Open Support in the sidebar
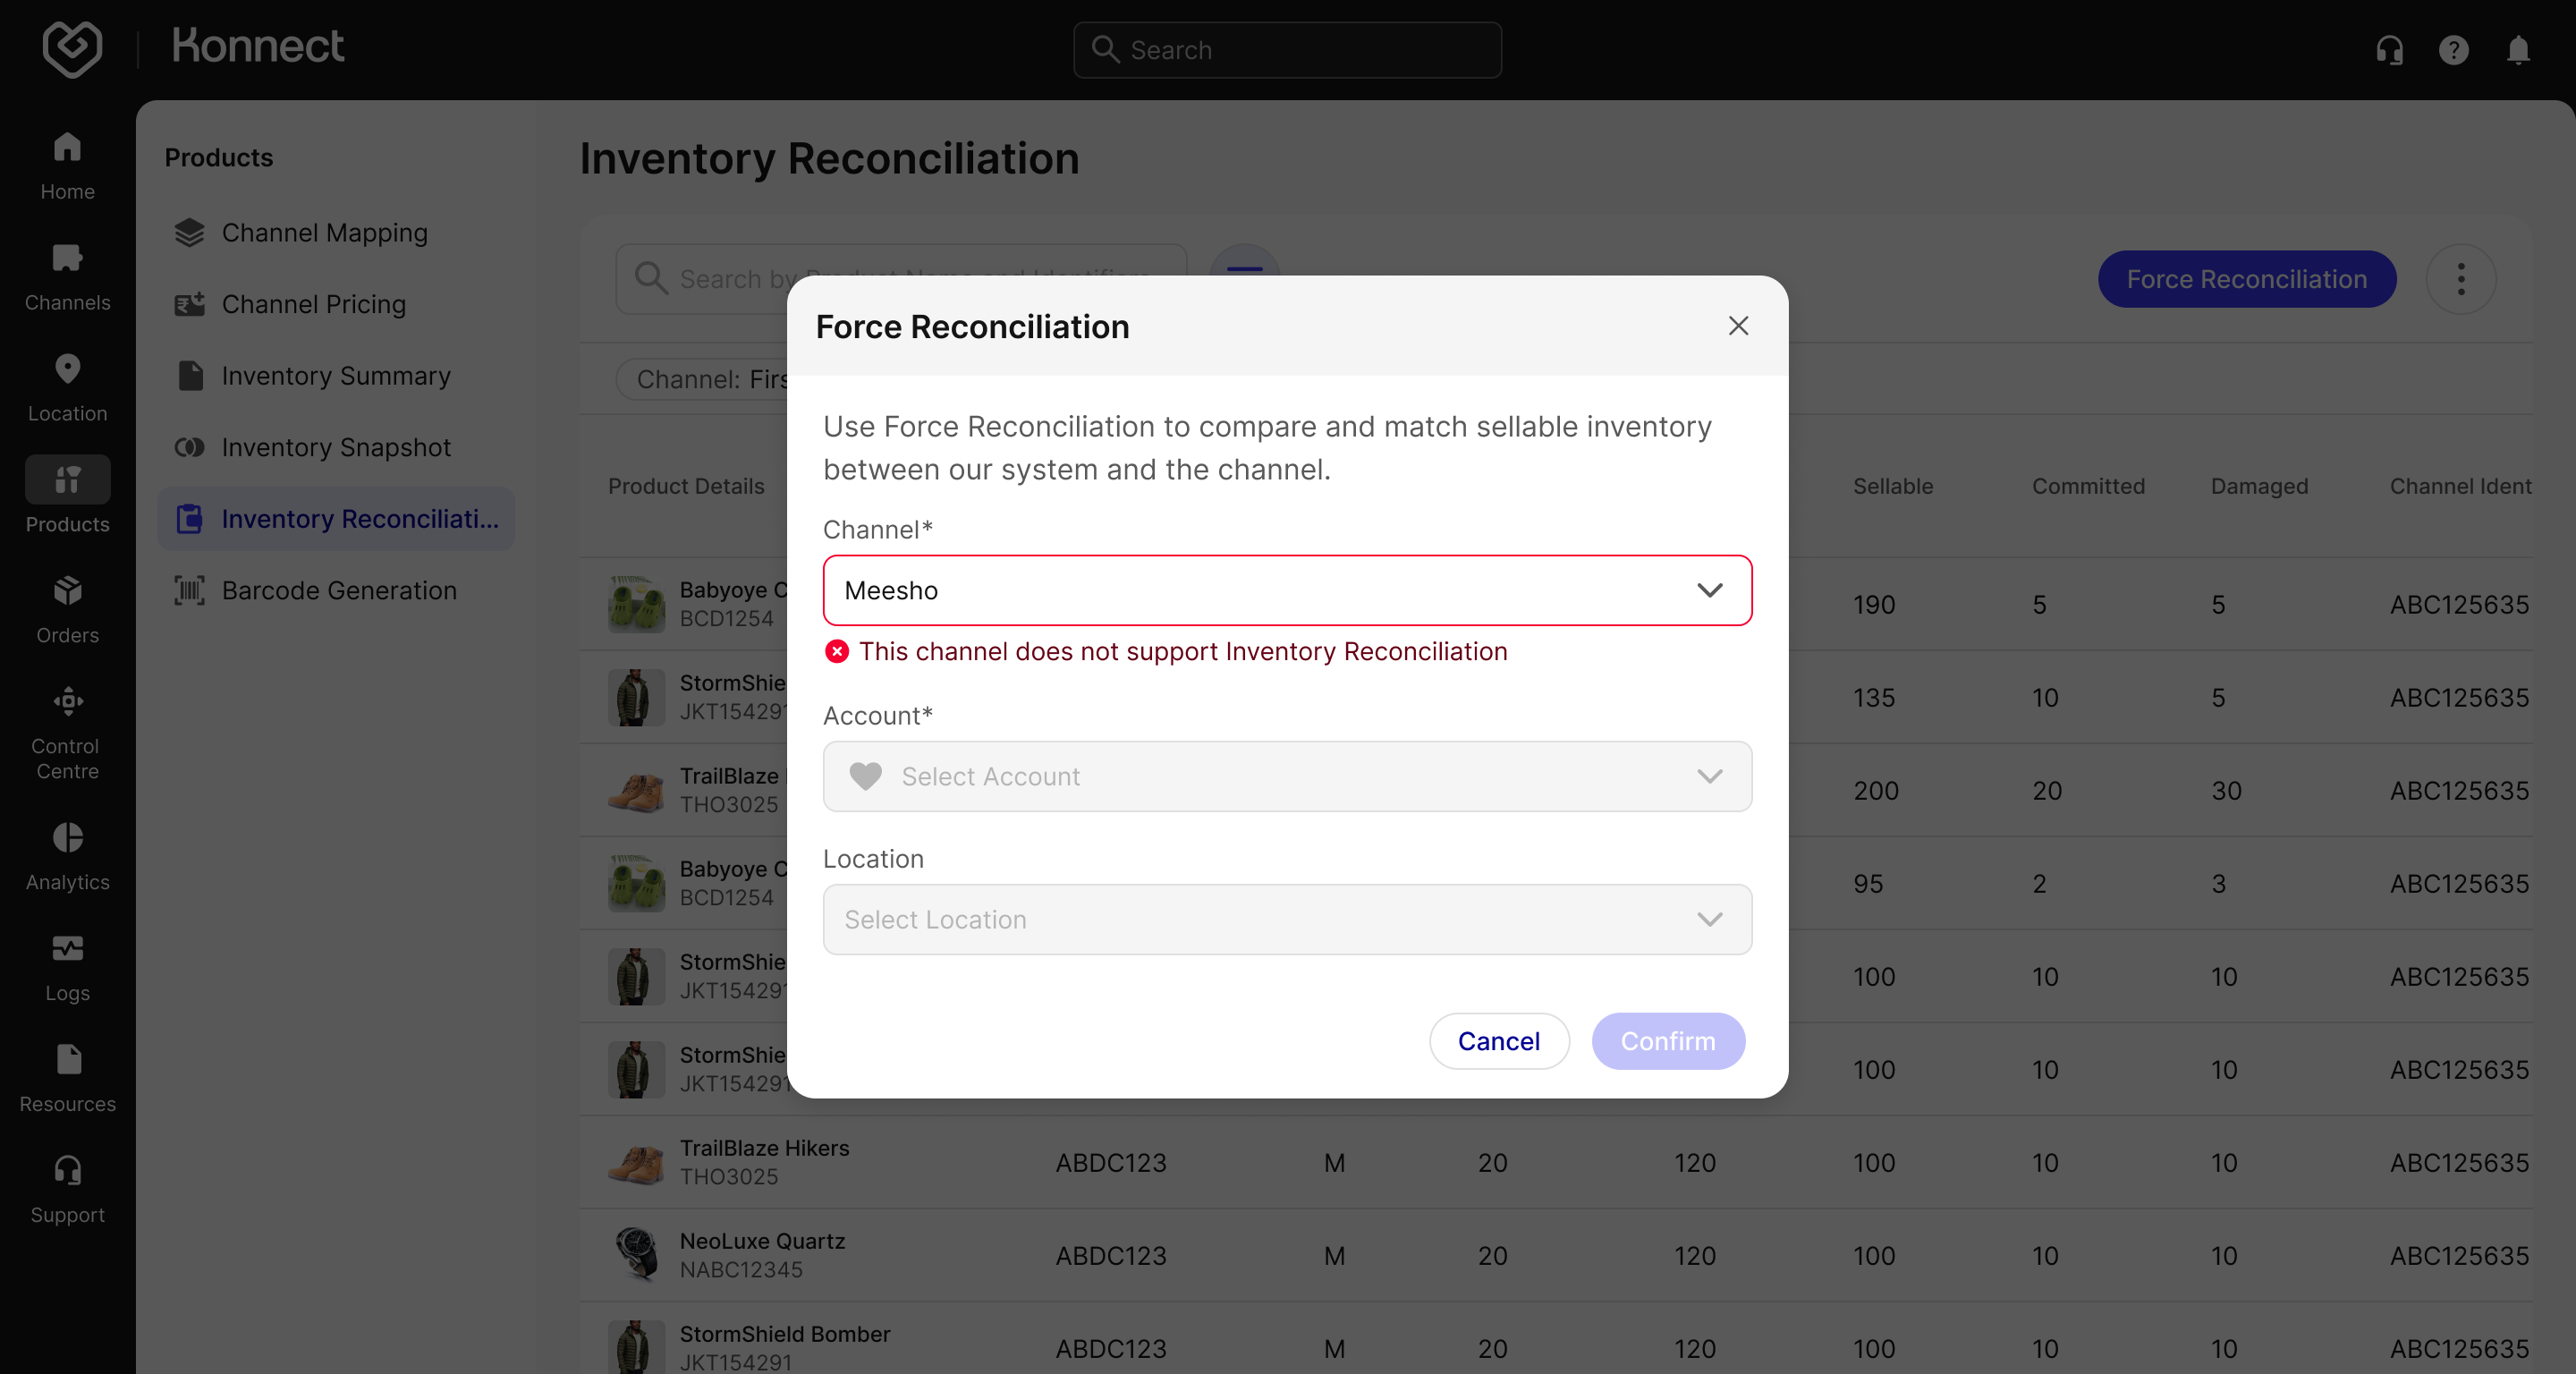The height and width of the screenshot is (1374, 2576). [x=67, y=1190]
